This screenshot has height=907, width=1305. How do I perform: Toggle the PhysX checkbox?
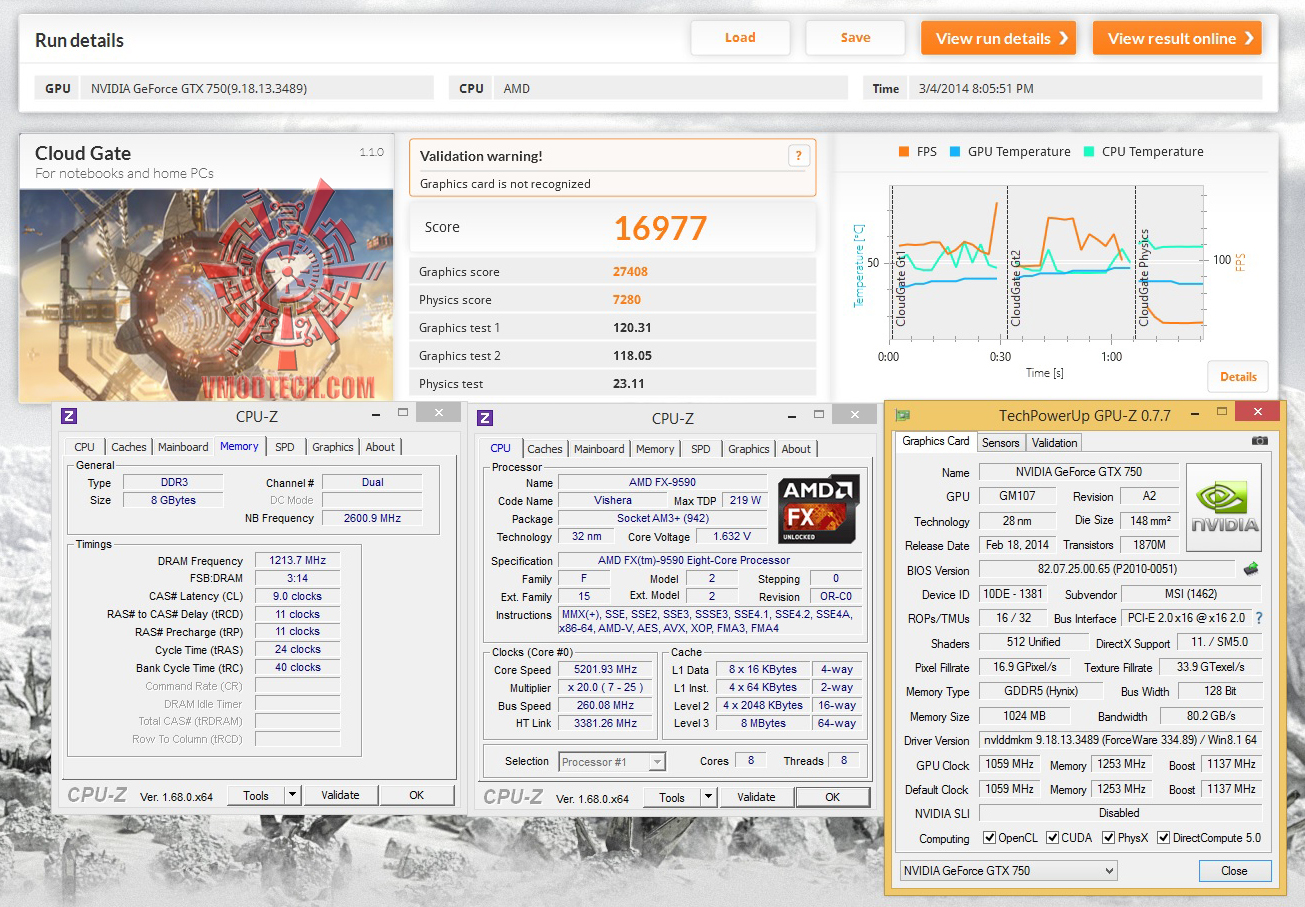tap(1108, 838)
